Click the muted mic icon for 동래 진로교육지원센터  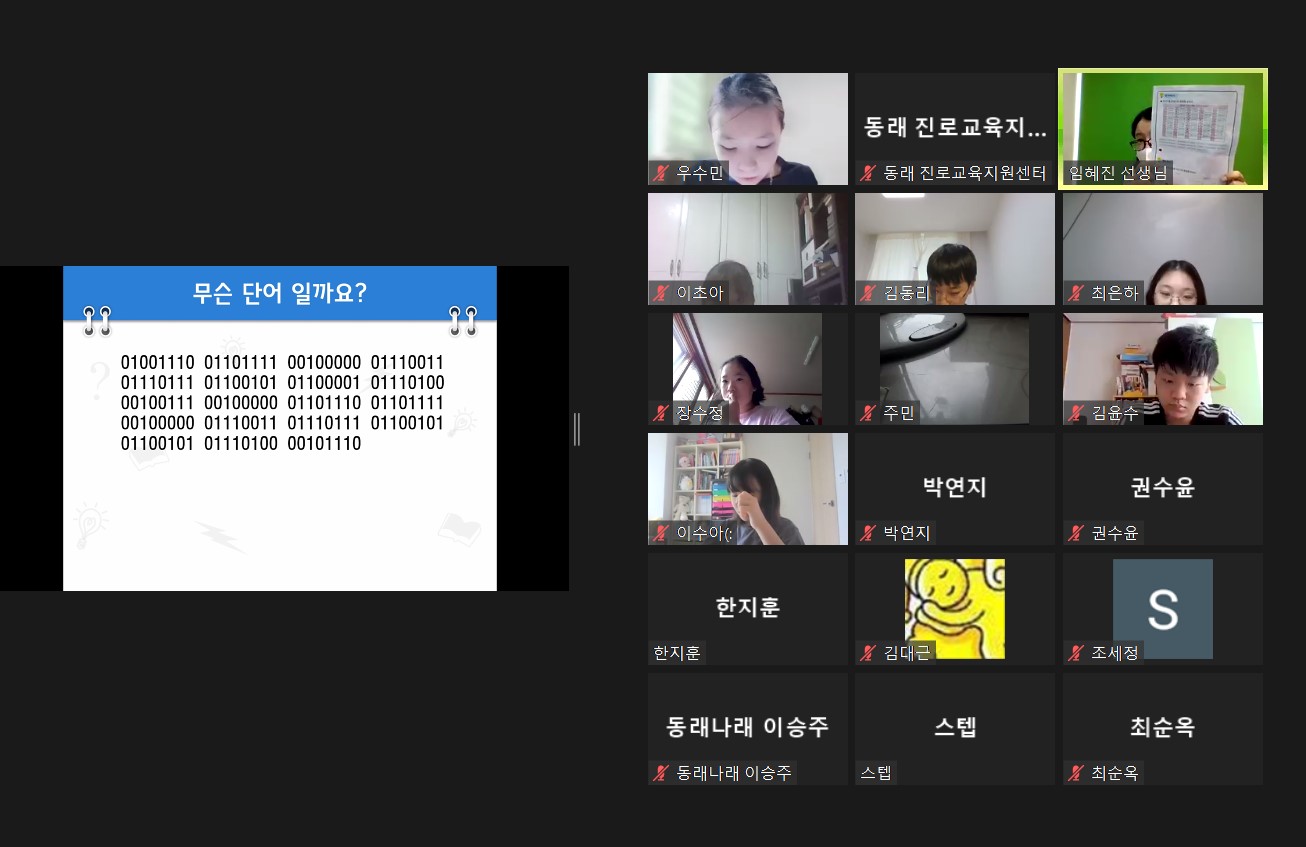pos(868,173)
